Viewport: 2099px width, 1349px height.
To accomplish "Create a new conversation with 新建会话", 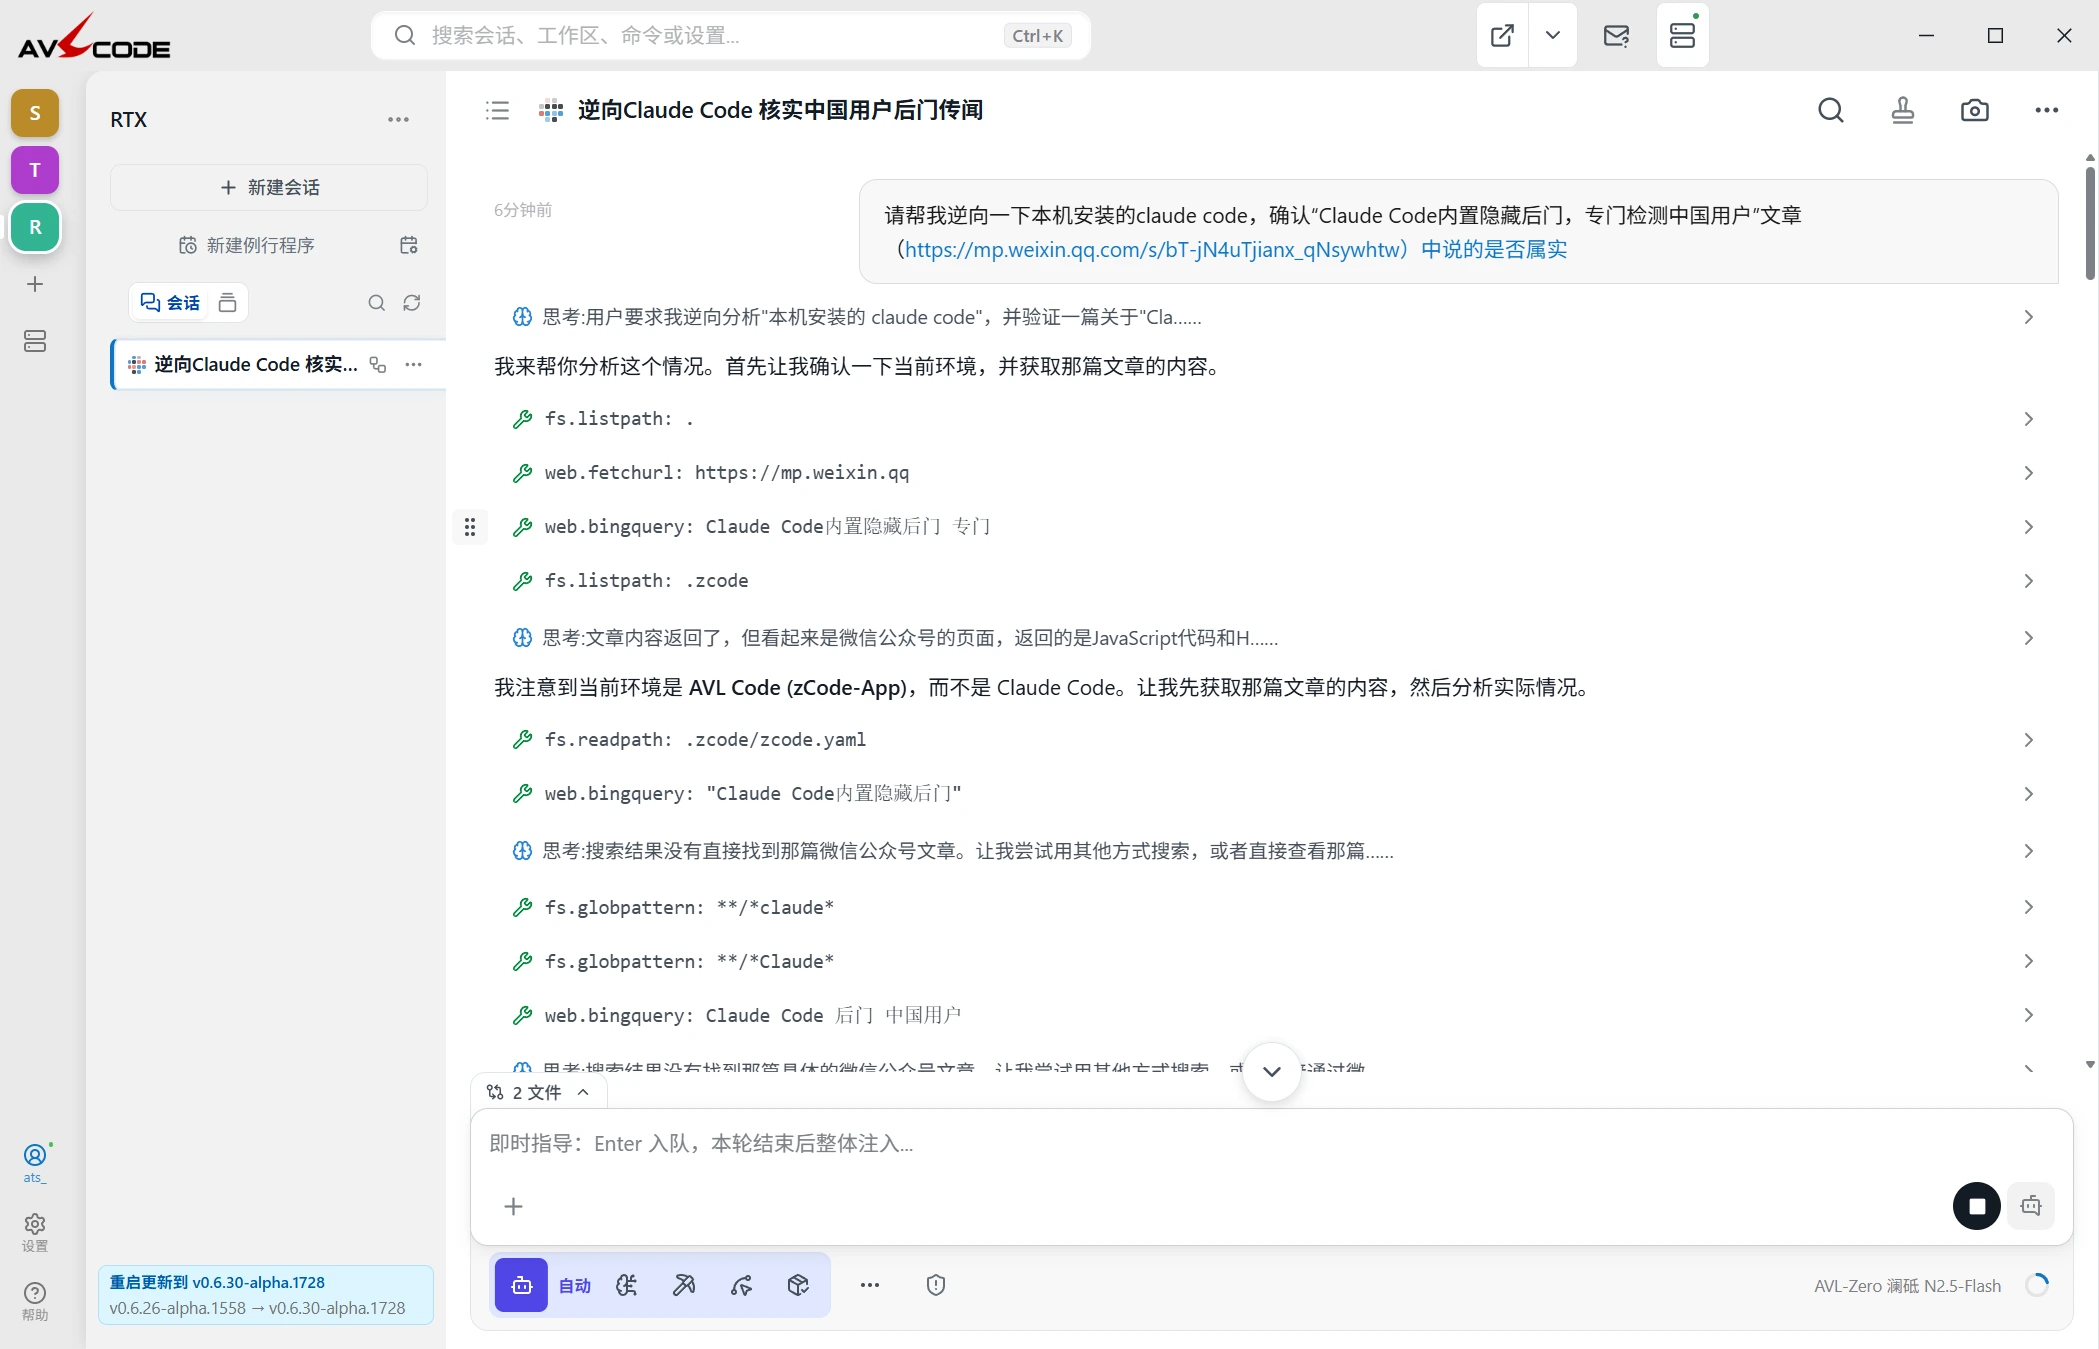I will [269, 187].
